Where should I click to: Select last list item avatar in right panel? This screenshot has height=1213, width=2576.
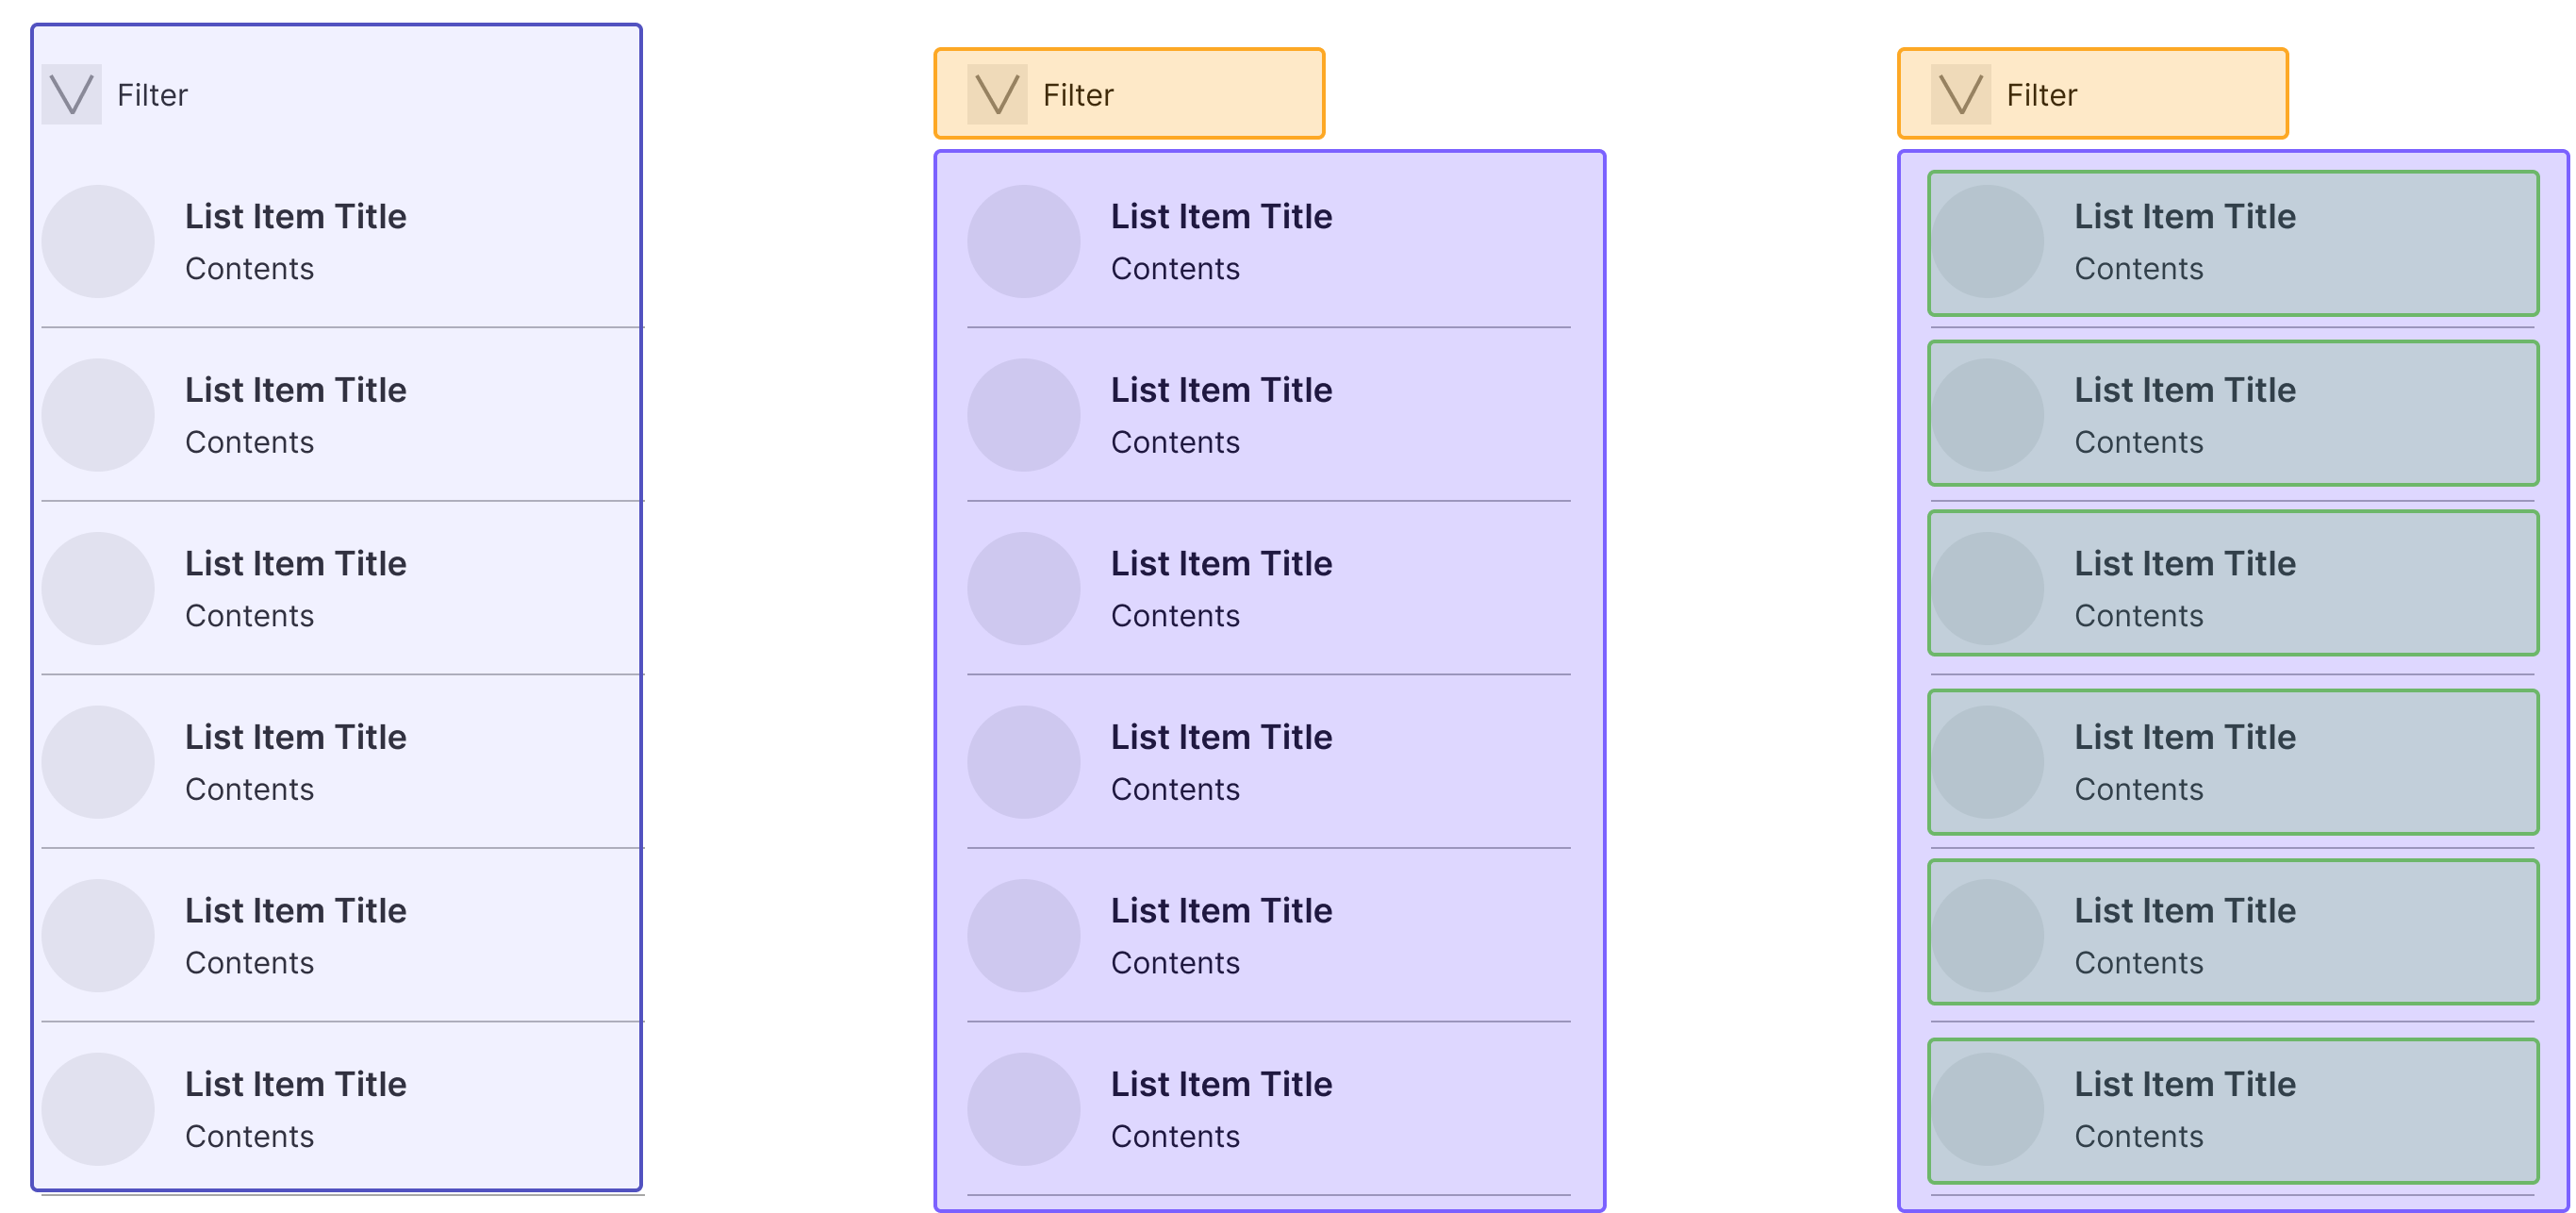coord(1987,1109)
